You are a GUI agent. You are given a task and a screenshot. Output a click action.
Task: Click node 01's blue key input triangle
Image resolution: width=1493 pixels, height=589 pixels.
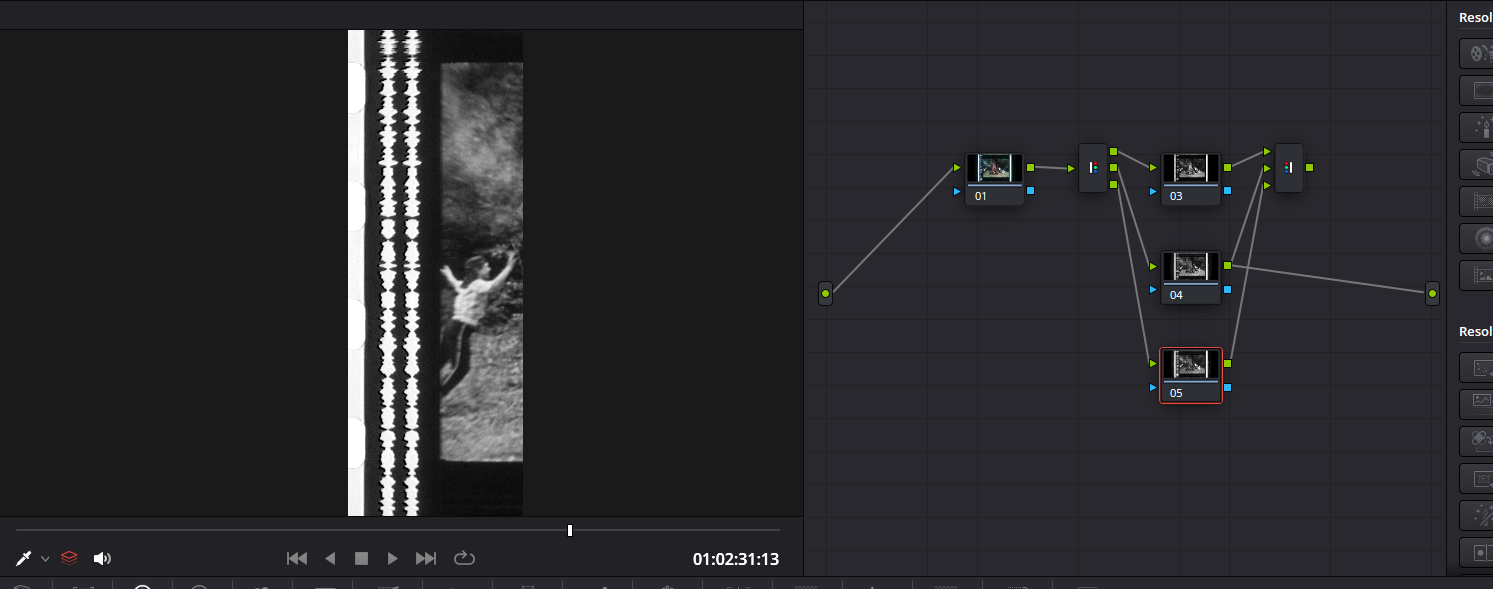[957, 190]
